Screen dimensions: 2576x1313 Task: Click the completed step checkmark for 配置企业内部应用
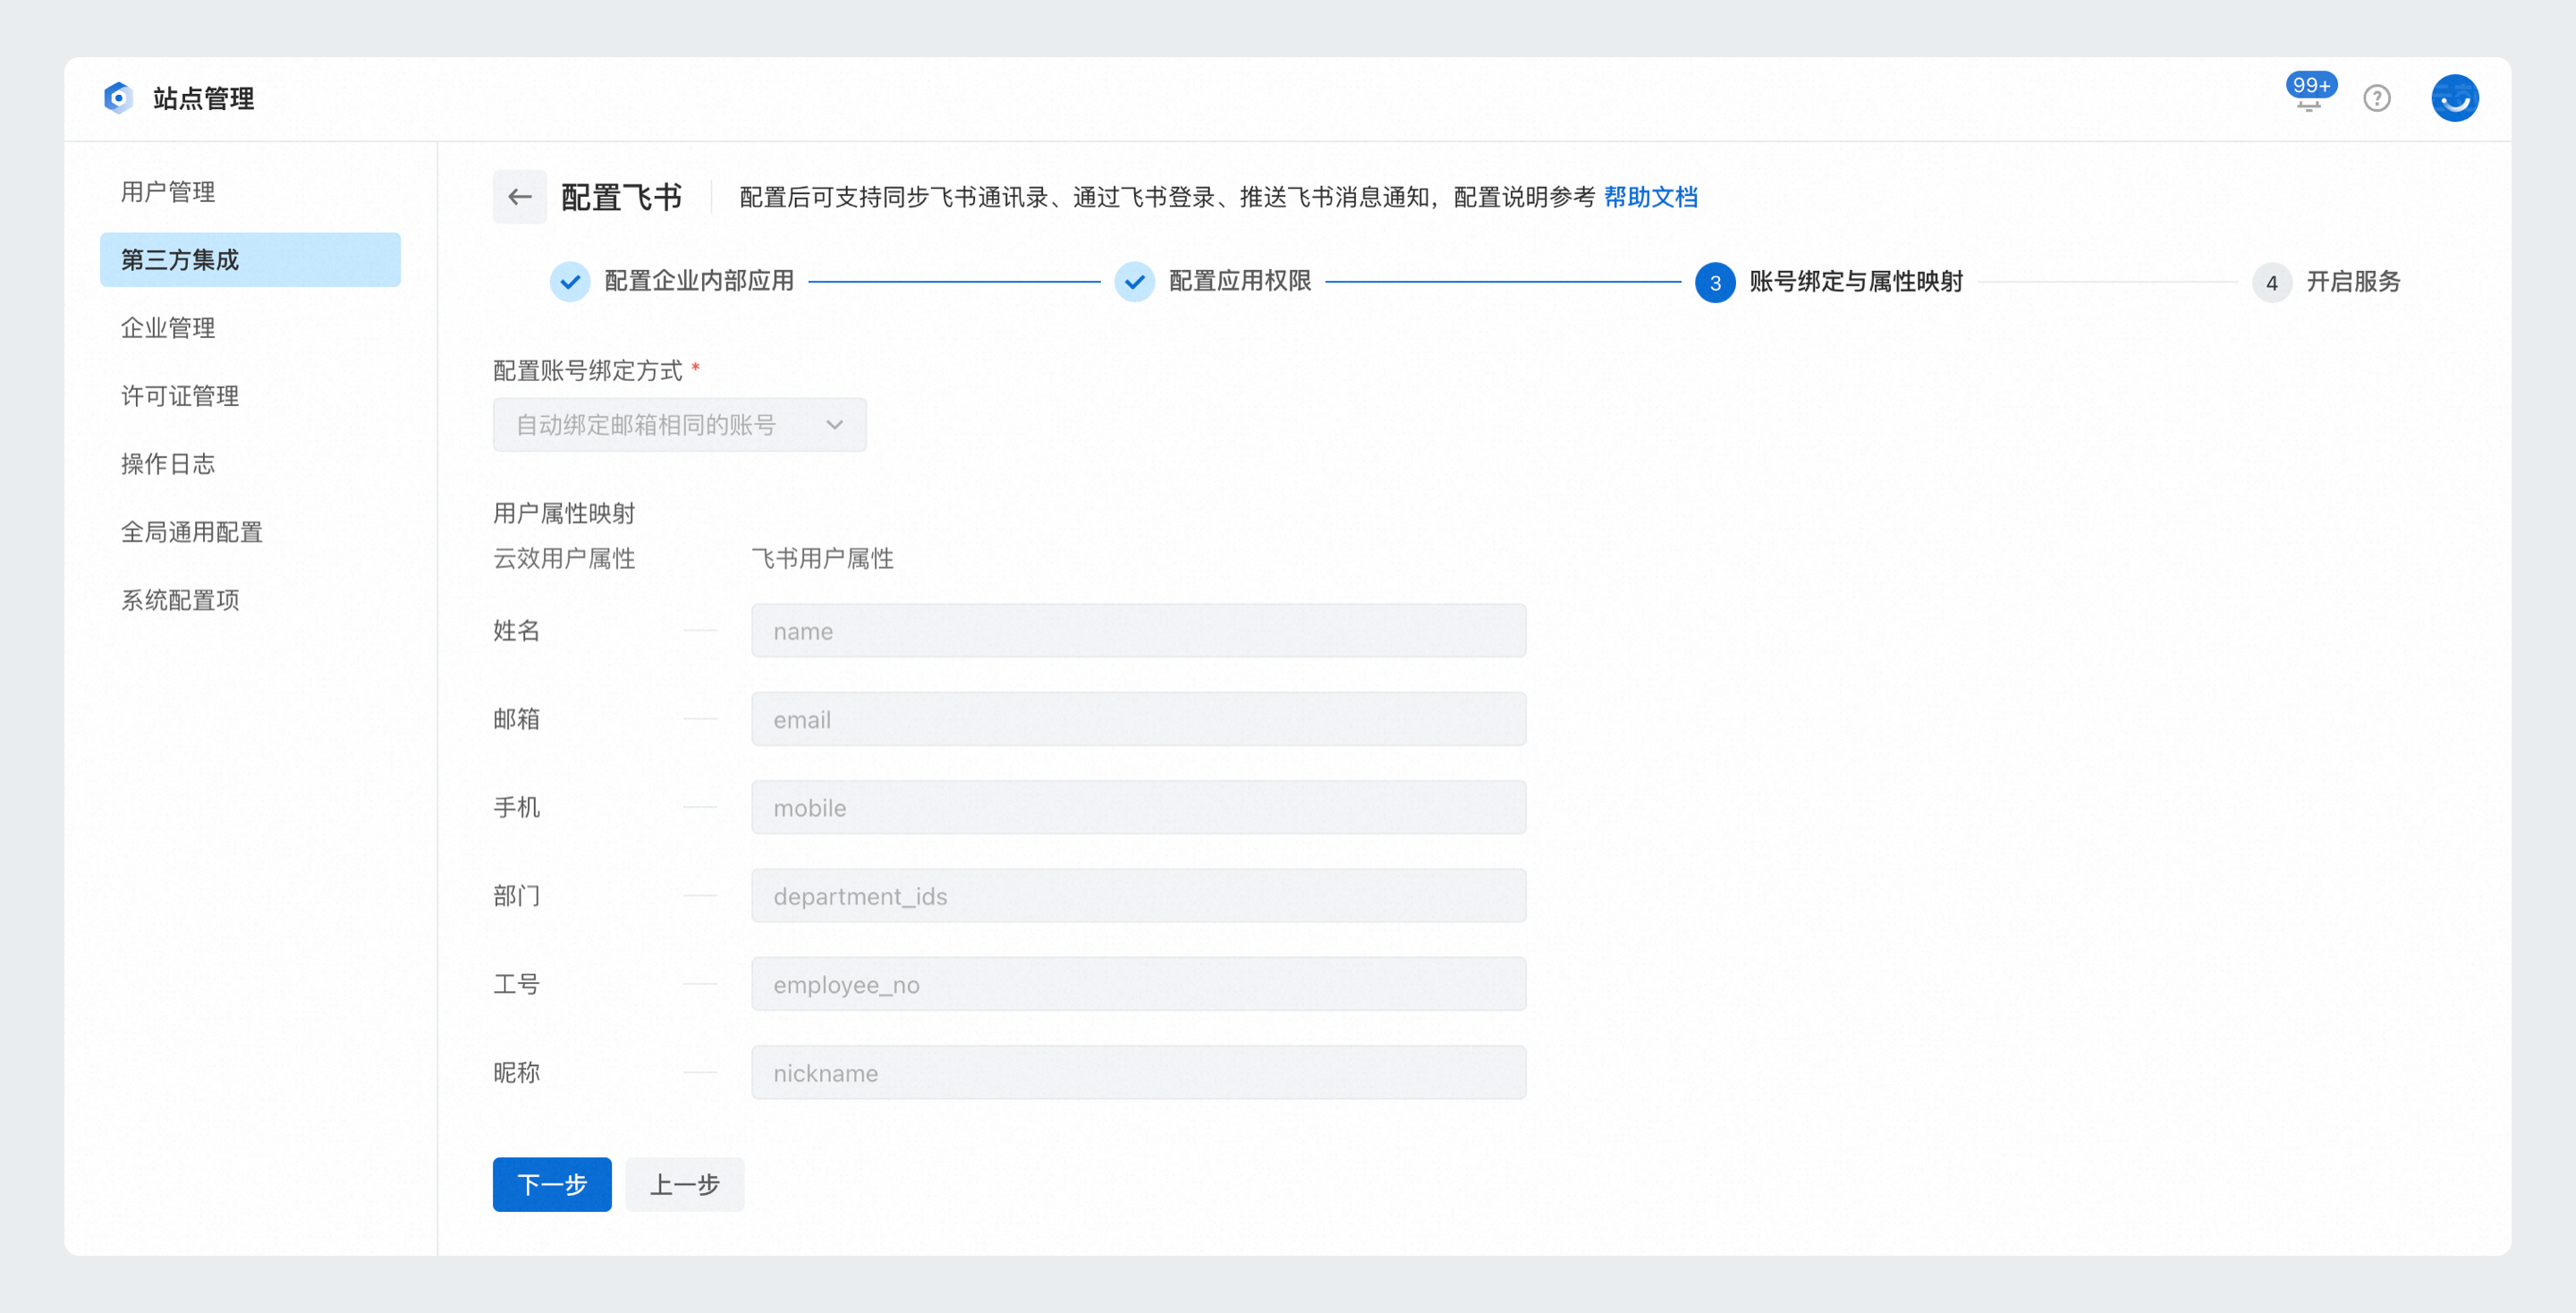click(570, 282)
